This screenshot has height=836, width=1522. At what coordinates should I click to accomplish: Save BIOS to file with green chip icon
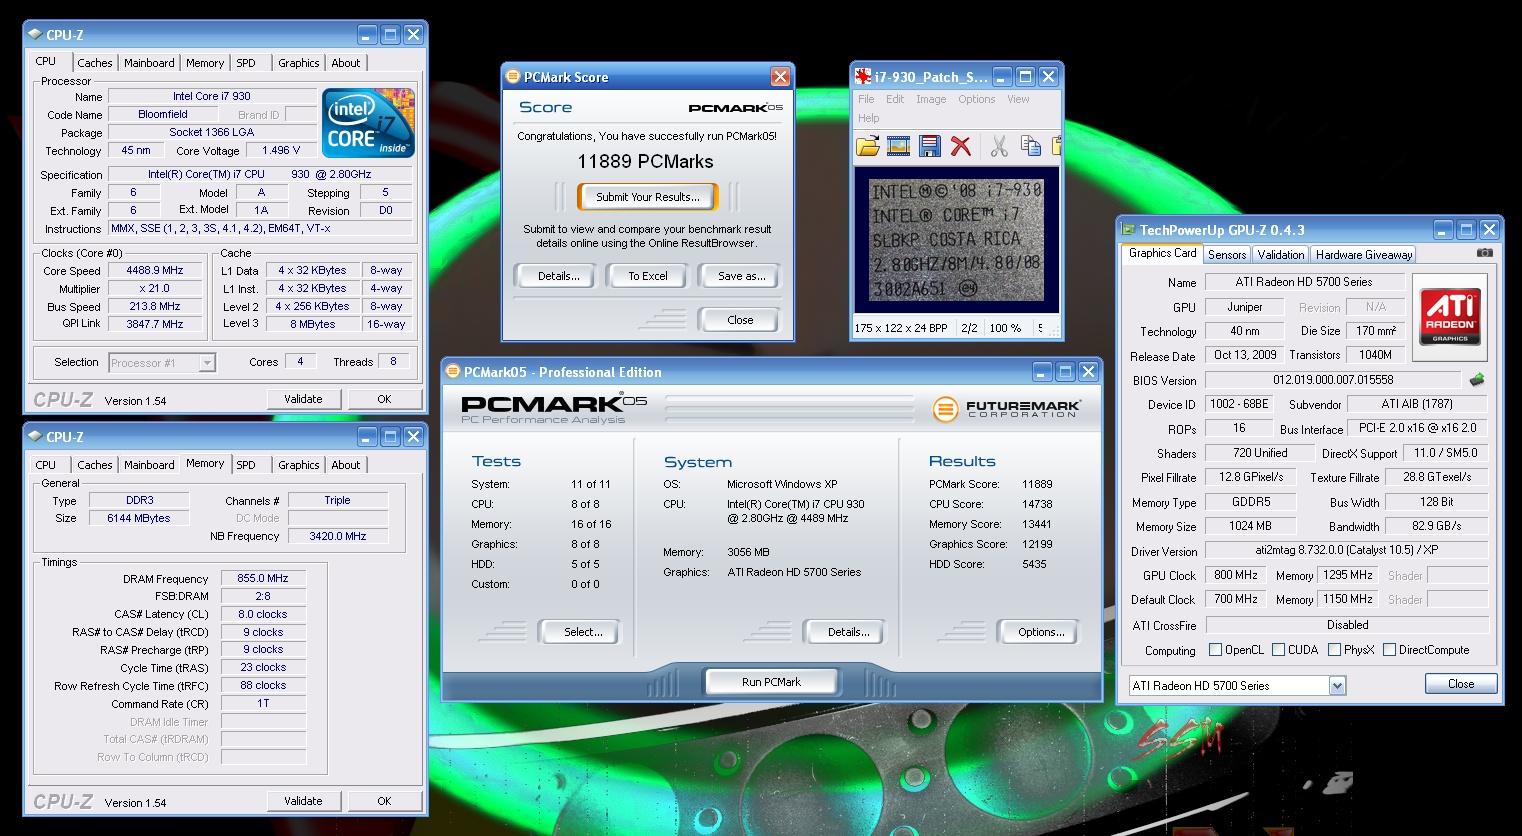pyautogui.click(x=1477, y=380)
